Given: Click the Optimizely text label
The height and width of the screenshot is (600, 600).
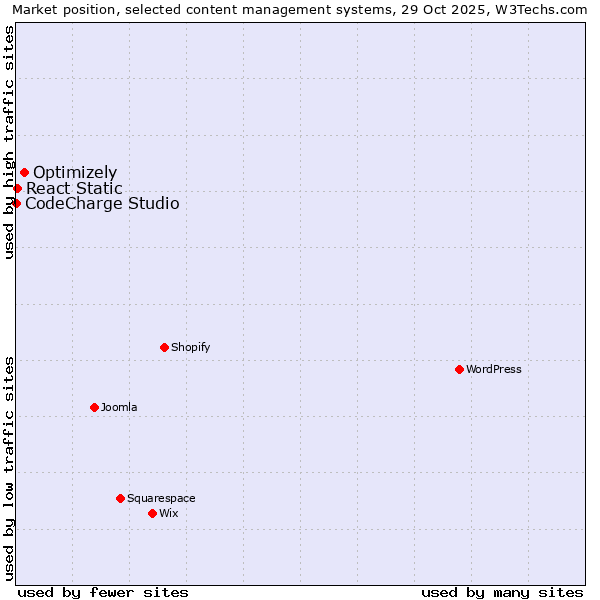Looking at the screenshot, I should tap(75, 173).
